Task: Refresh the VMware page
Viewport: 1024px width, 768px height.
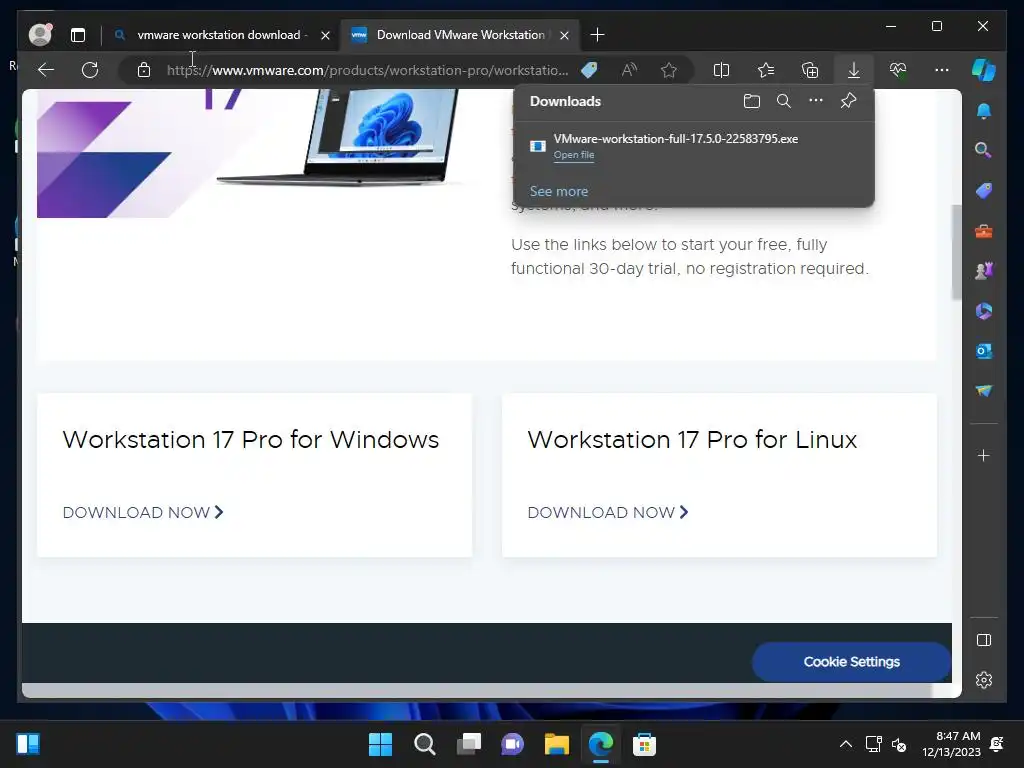Action: coord(90,70)
